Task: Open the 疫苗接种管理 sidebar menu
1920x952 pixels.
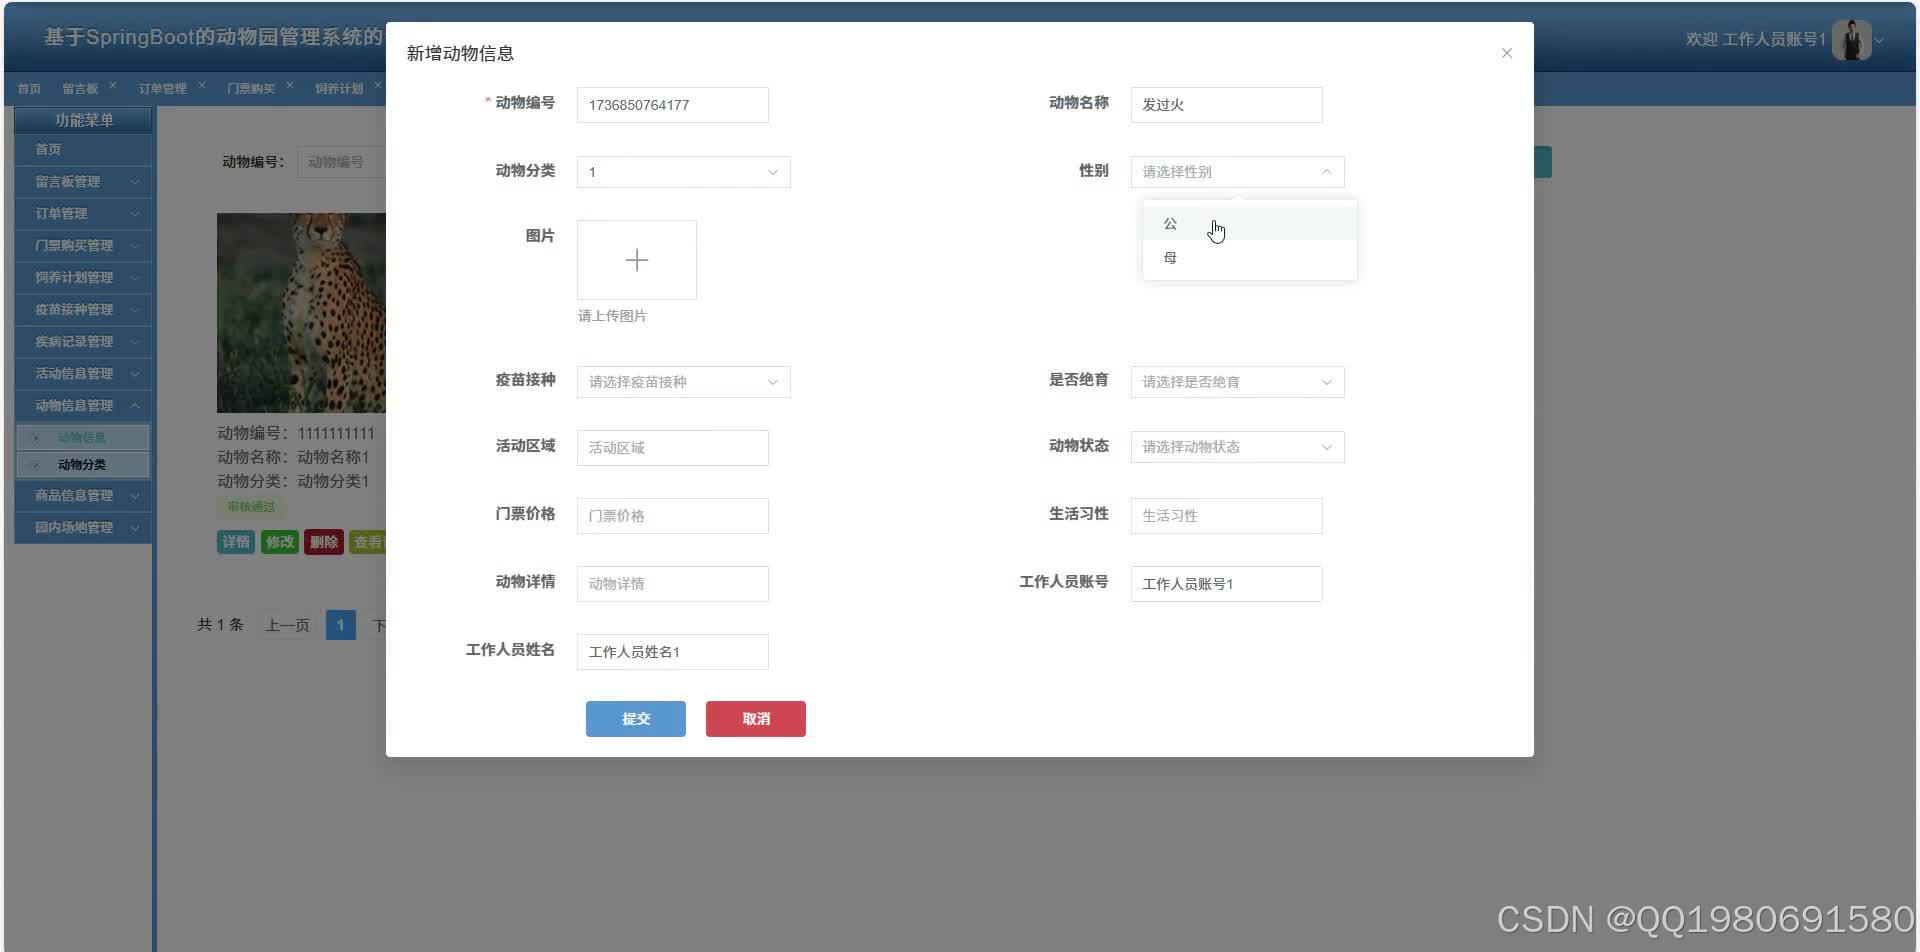Action: coord(75,309)
